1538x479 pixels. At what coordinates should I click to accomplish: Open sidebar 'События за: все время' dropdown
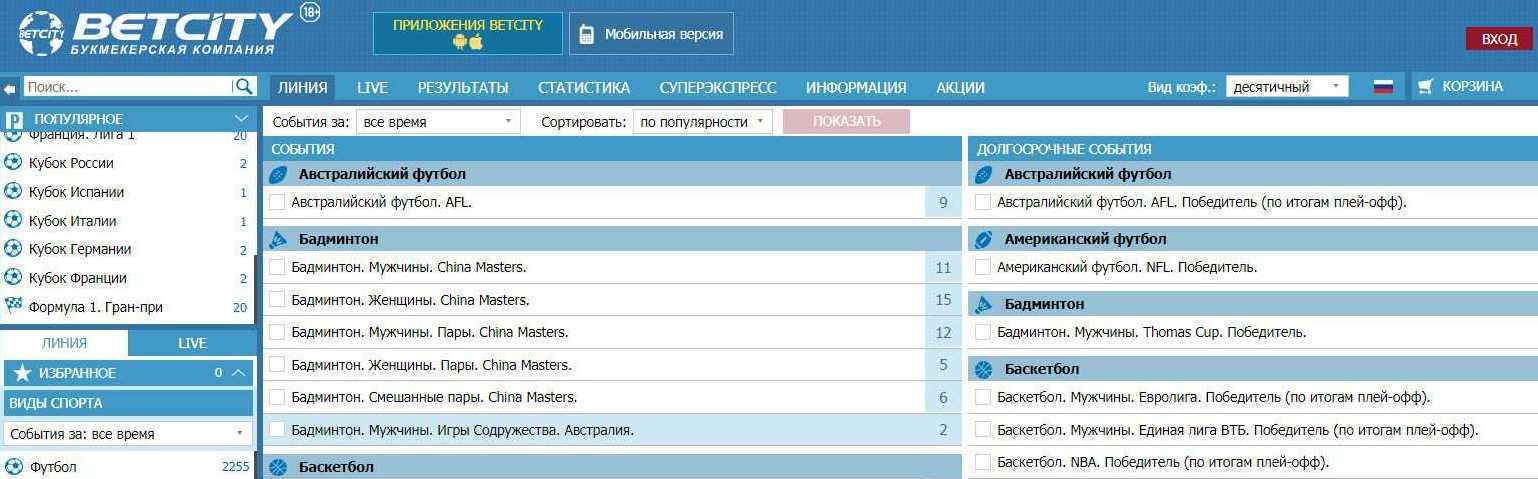[x=128, y=434]
